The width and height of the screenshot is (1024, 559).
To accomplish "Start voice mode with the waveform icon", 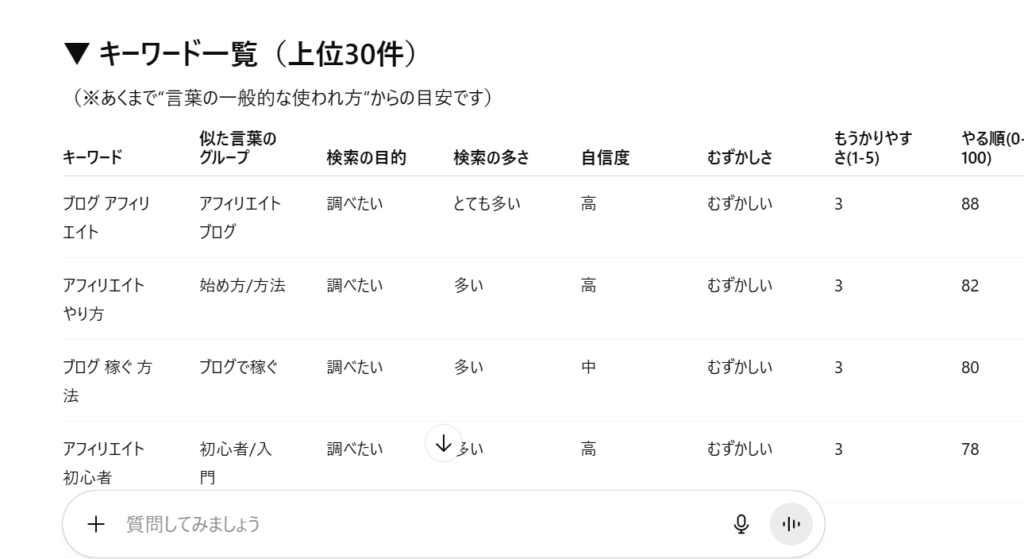I will pyautogui.click(x=791, y=524).
